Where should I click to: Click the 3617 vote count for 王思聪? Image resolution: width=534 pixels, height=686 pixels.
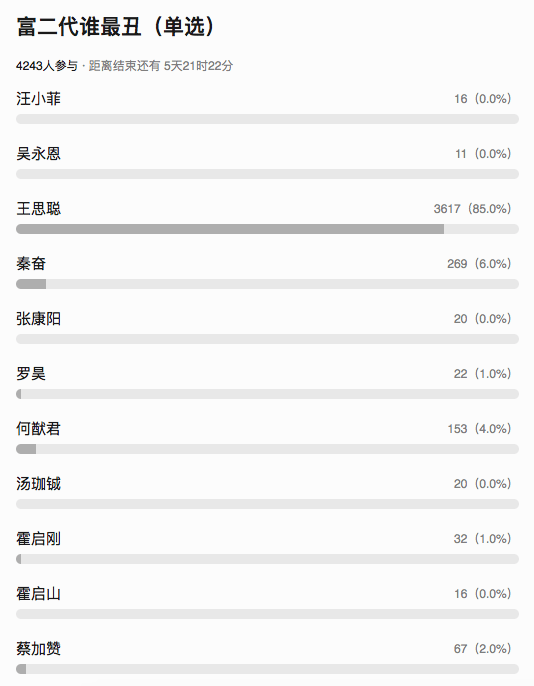click(x=447, y=209)
